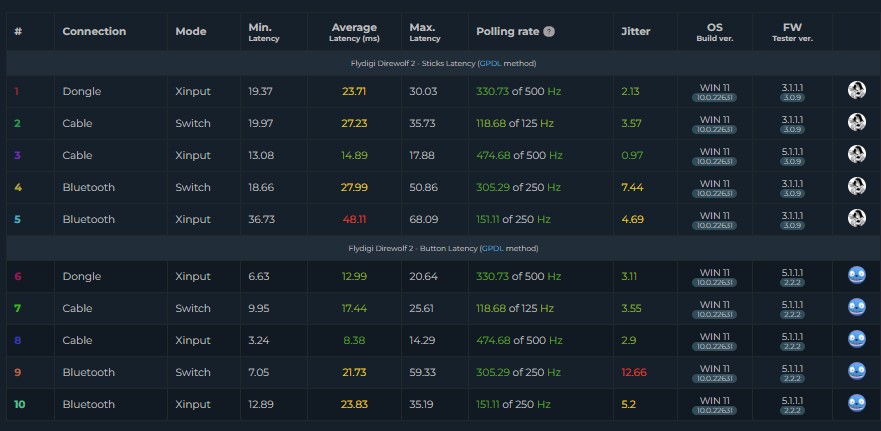Screen dimensions: 881x431
Task: Click Flydigi Direwolf 2 Button Latency section header
Action: (x=443, y=248)
